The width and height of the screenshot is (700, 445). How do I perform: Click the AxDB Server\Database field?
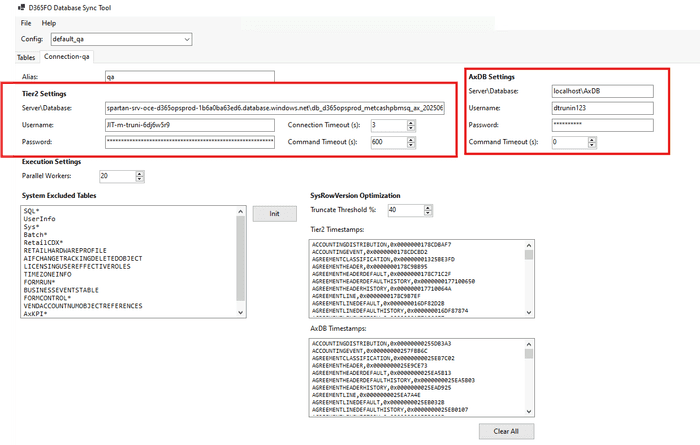tap(602, 91)
